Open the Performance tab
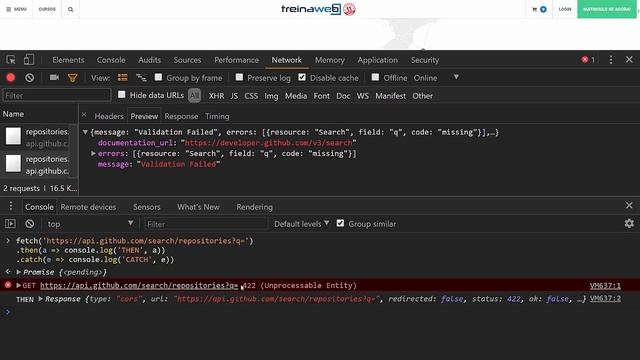Screen dimensions: 640x360 tap(236, 60)
